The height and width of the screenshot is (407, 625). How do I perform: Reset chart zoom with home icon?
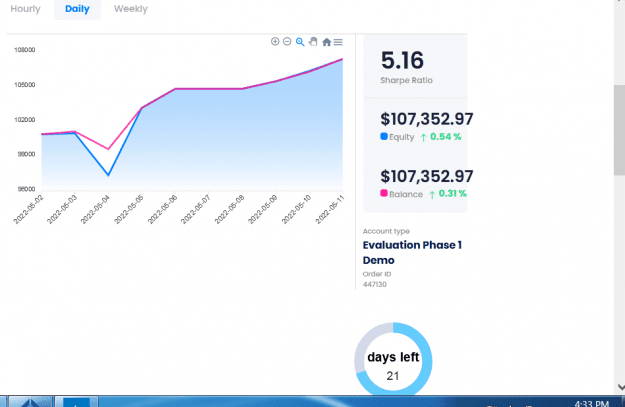coord(326,42)
